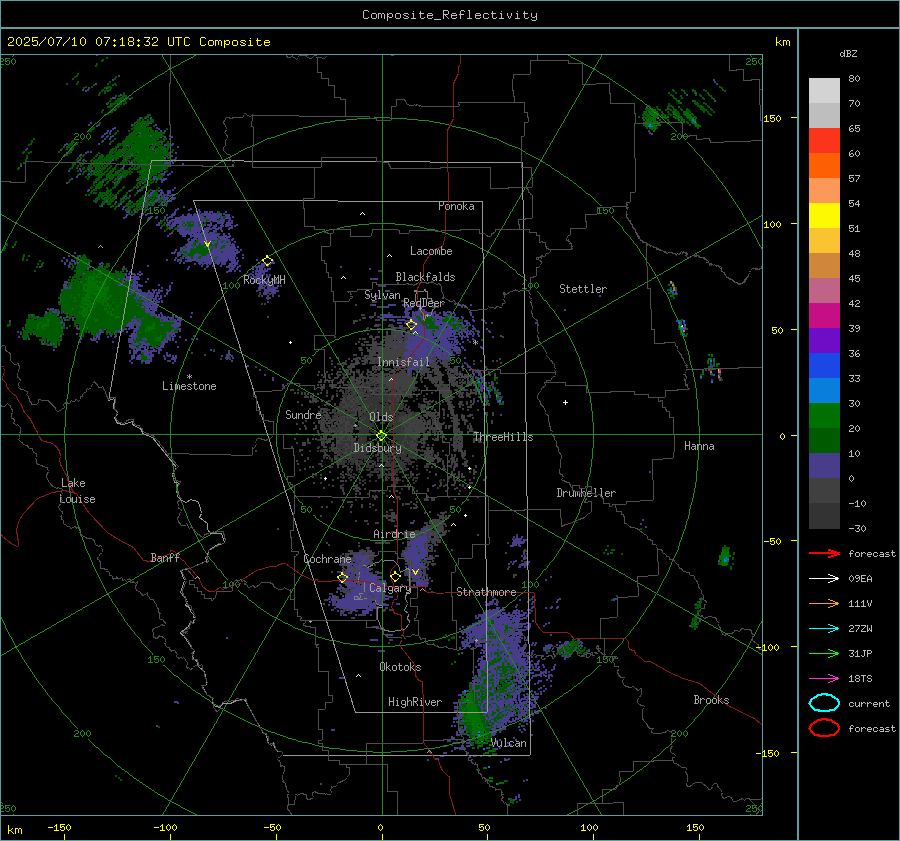The height and width of the screenshot is (841, 900).
Task: Click the 111V legend label
Action: tap(860, 603)
